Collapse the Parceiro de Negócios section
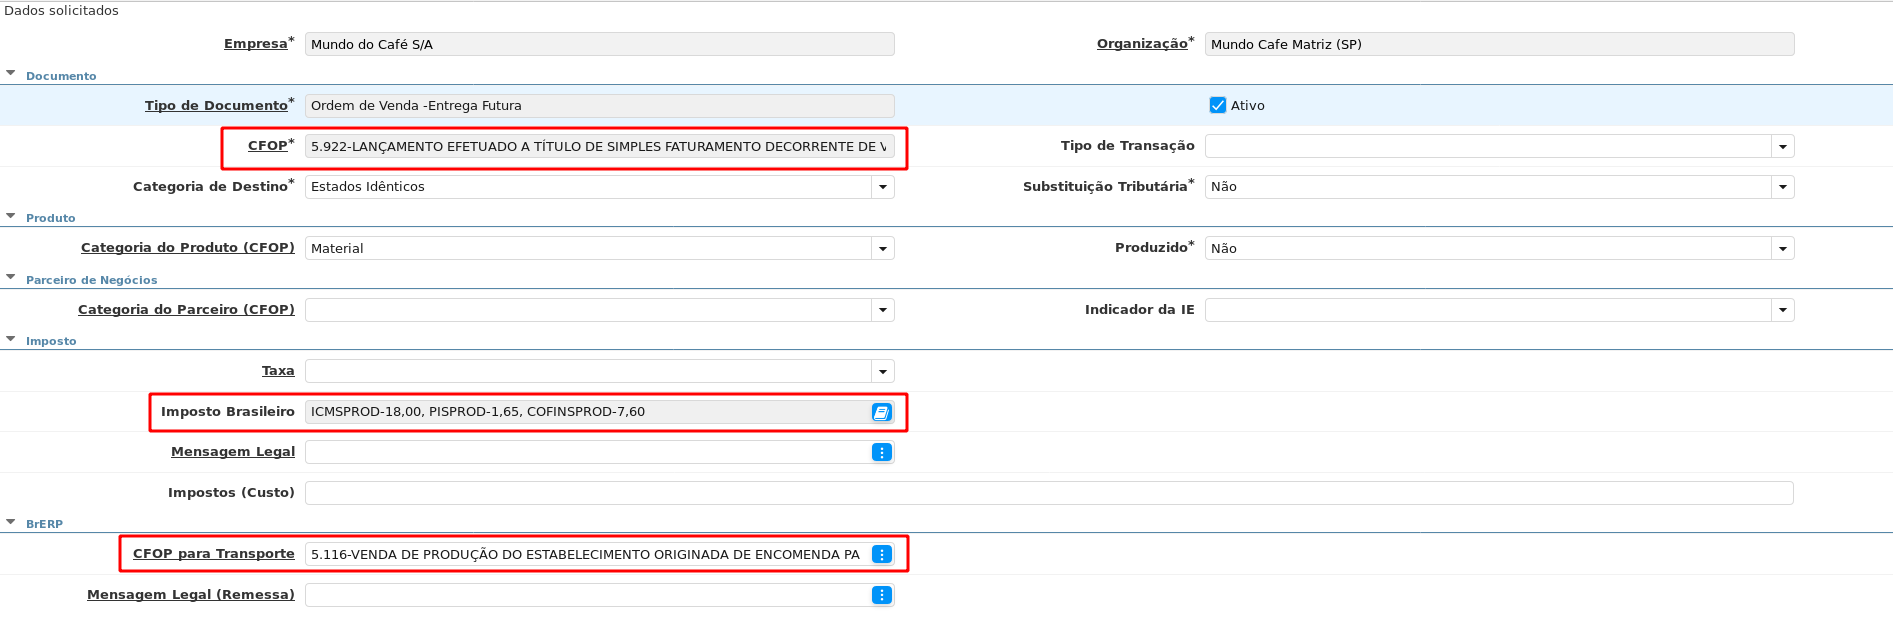 pos(11,278)
